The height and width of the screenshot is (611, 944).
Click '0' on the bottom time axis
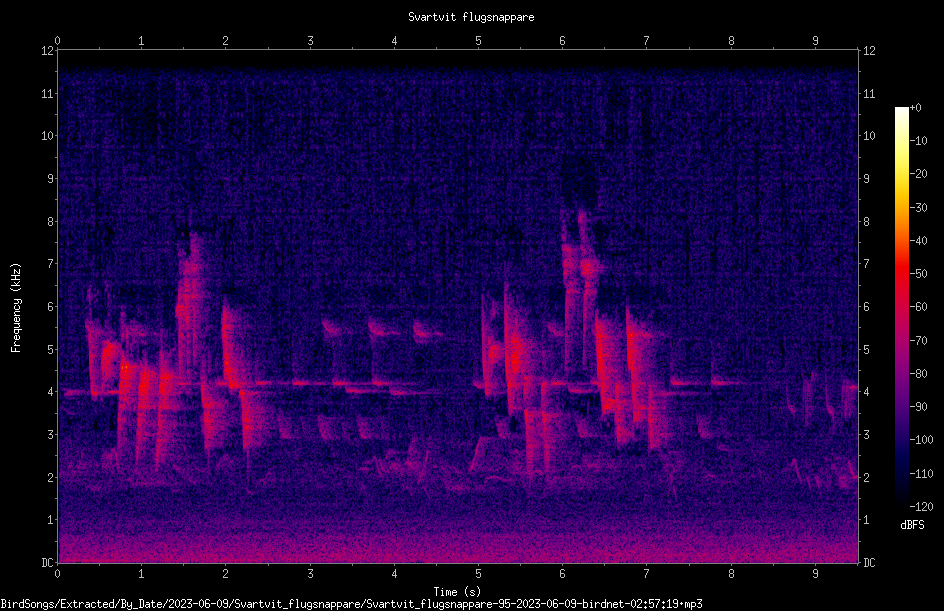(57, 574)
